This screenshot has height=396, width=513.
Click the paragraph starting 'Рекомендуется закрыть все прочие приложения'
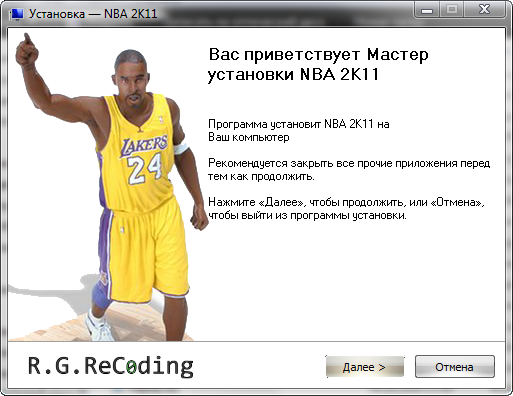coord(349,170)
